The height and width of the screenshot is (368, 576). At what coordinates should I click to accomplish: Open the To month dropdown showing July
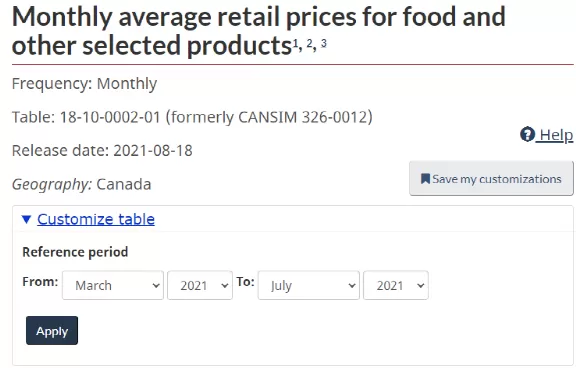309,285
